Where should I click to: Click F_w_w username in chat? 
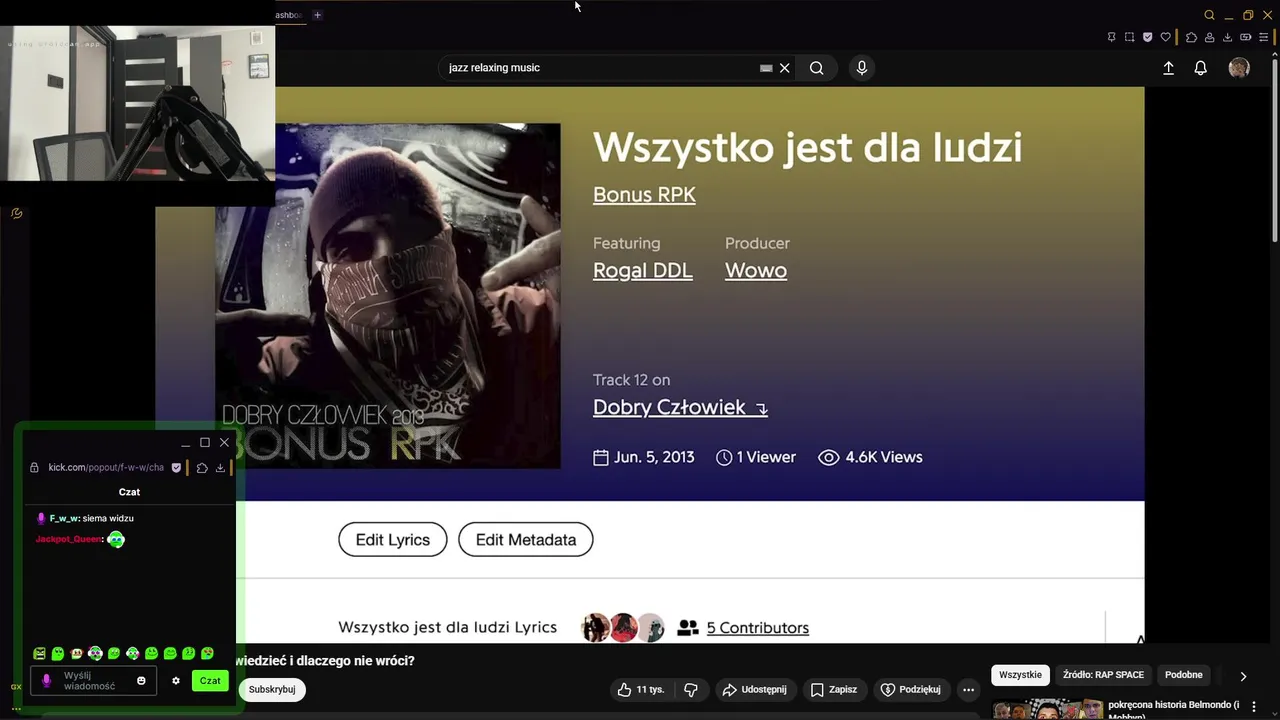click(64, 518)
